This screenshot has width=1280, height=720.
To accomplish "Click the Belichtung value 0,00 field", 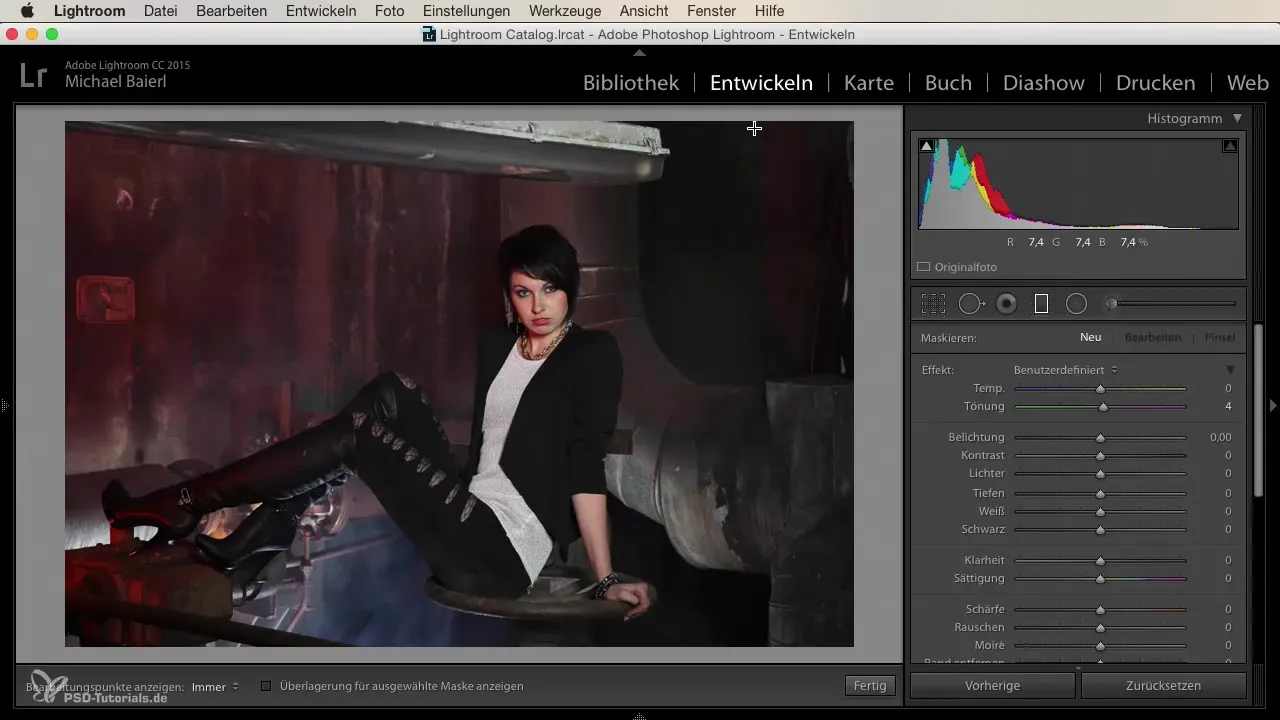I will pos(1219,438).
